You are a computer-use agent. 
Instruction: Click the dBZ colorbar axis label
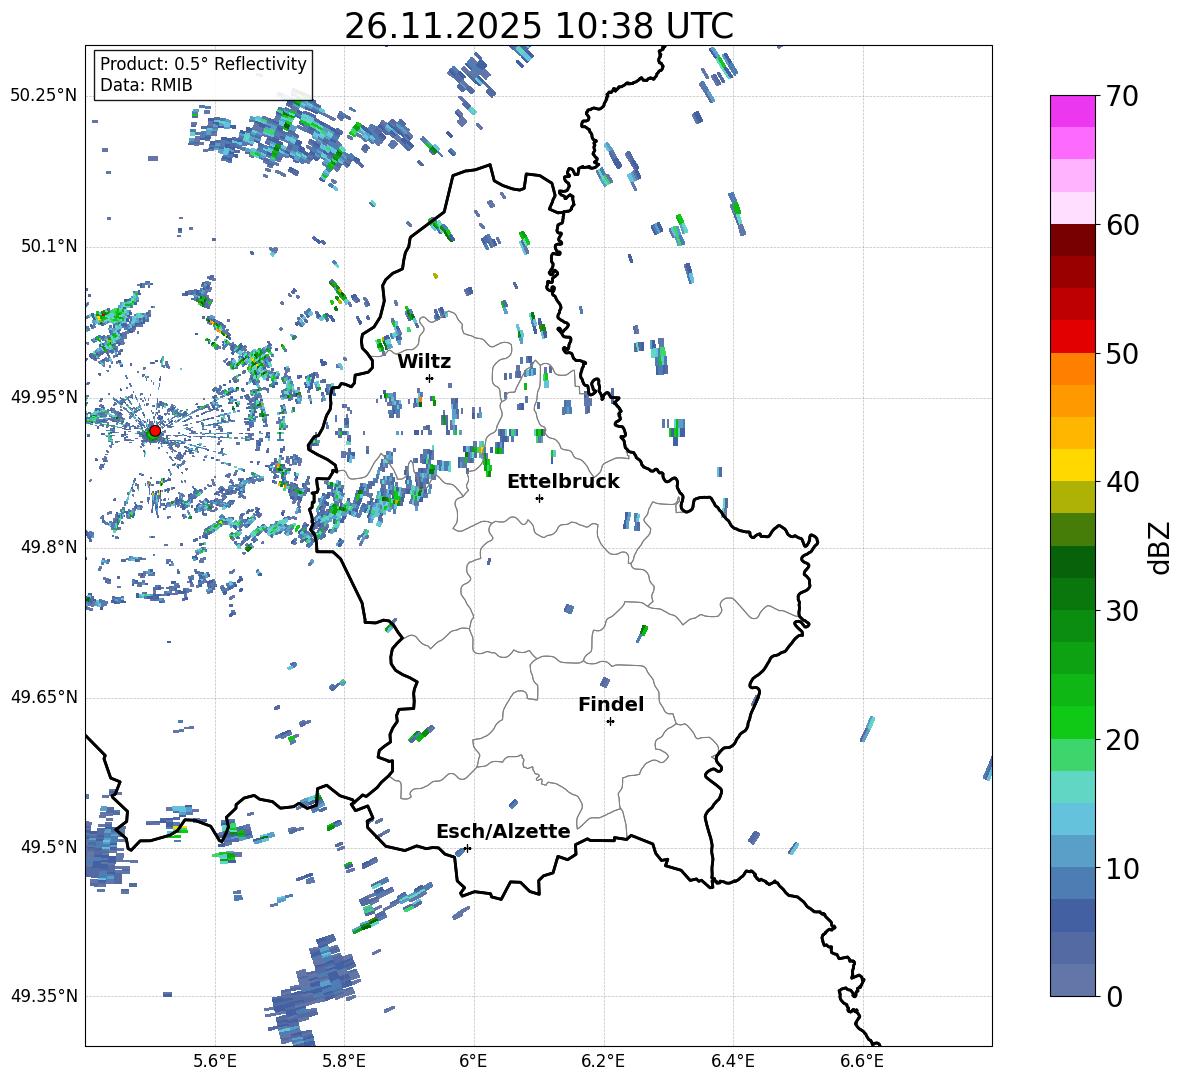click(x=1160, y=547)
